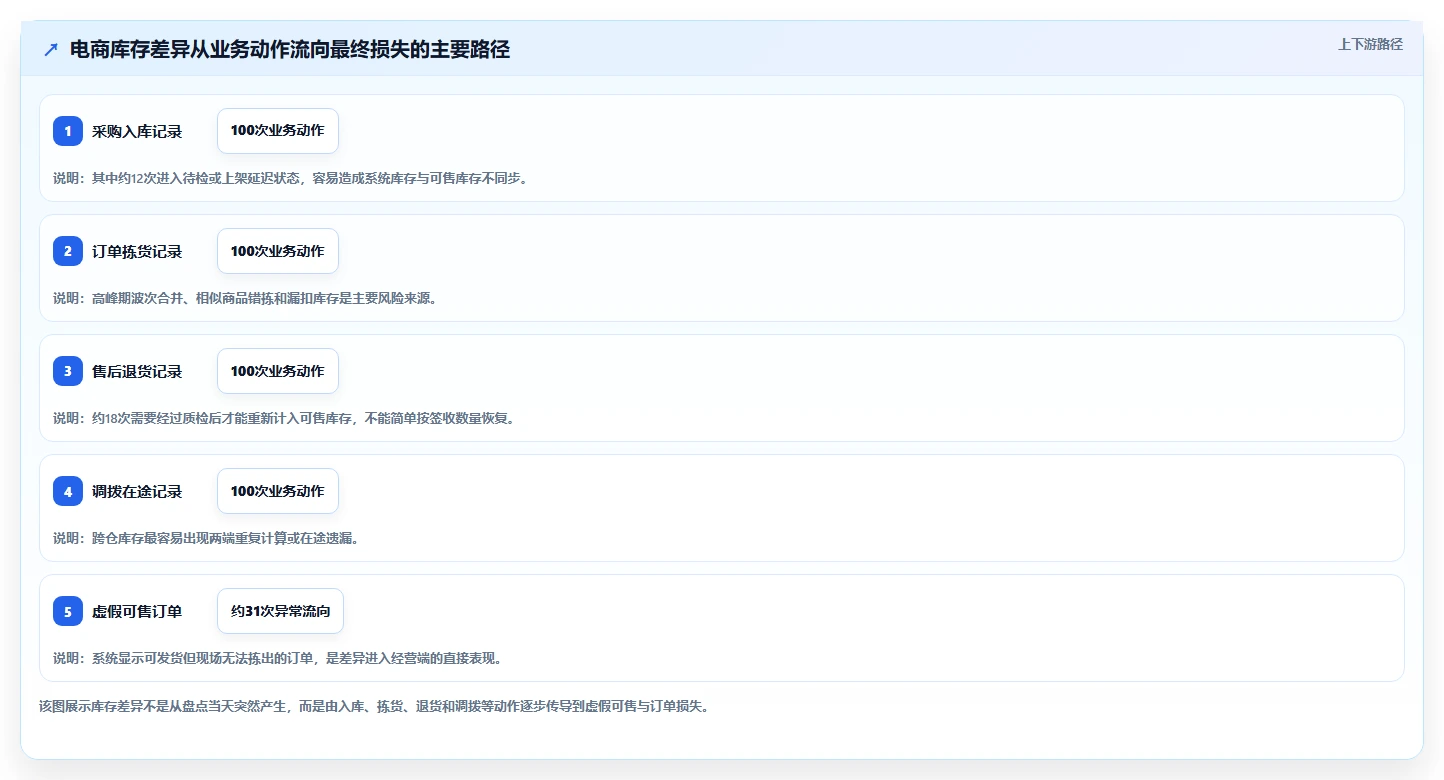
Task: Click step number badge 2
Action: point(68,251)
